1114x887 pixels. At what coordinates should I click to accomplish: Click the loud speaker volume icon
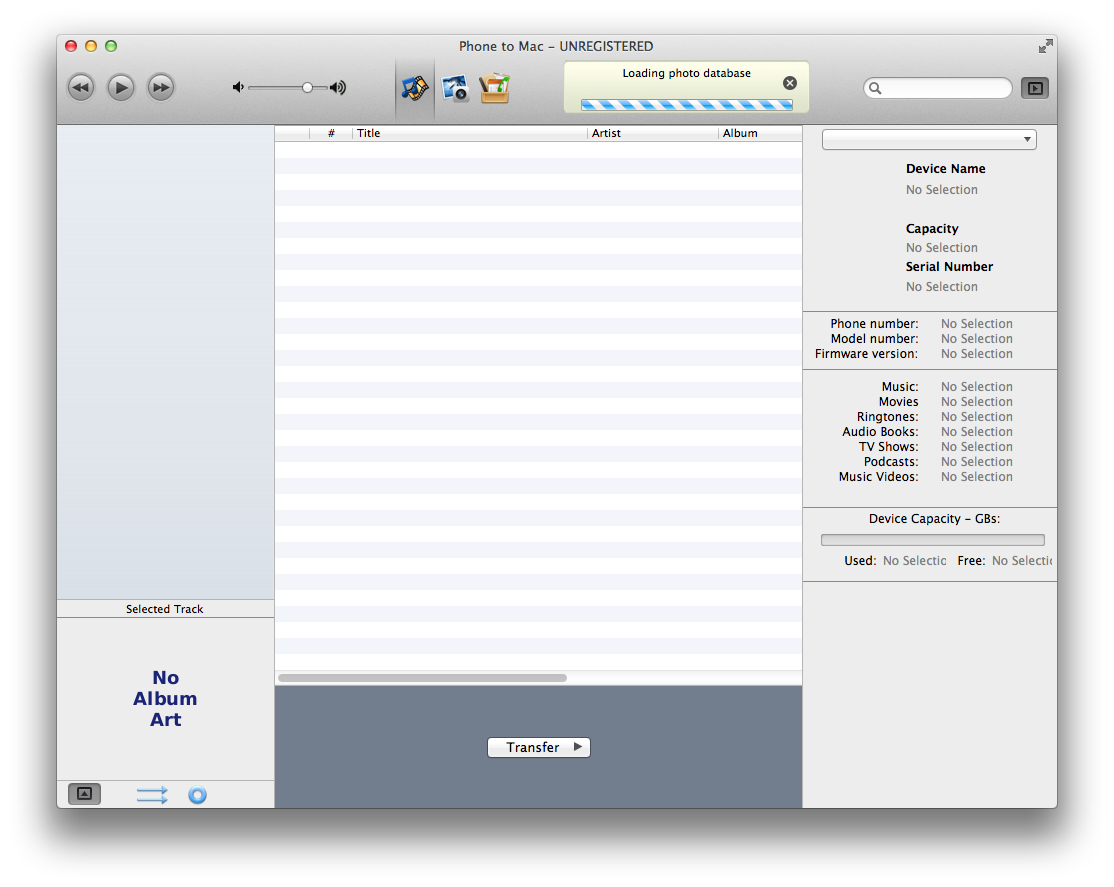[x=338, y=88]
